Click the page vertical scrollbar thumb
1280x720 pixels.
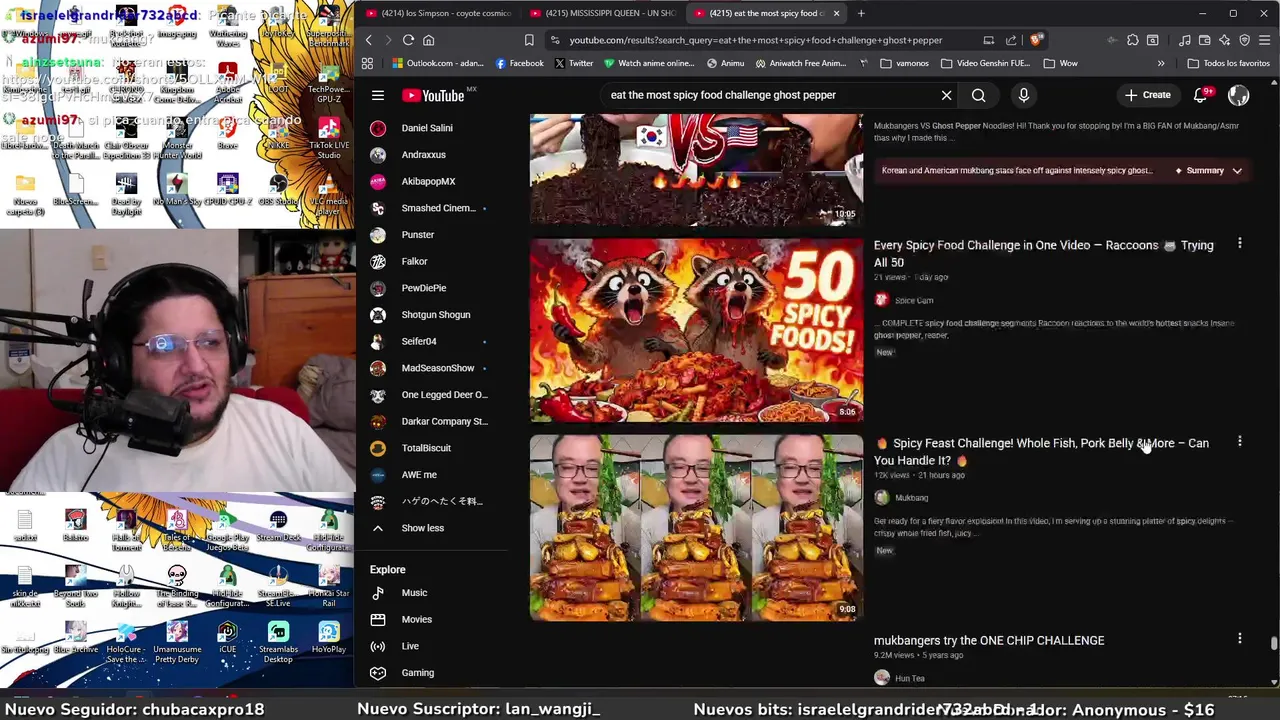tap(1273, 643)
